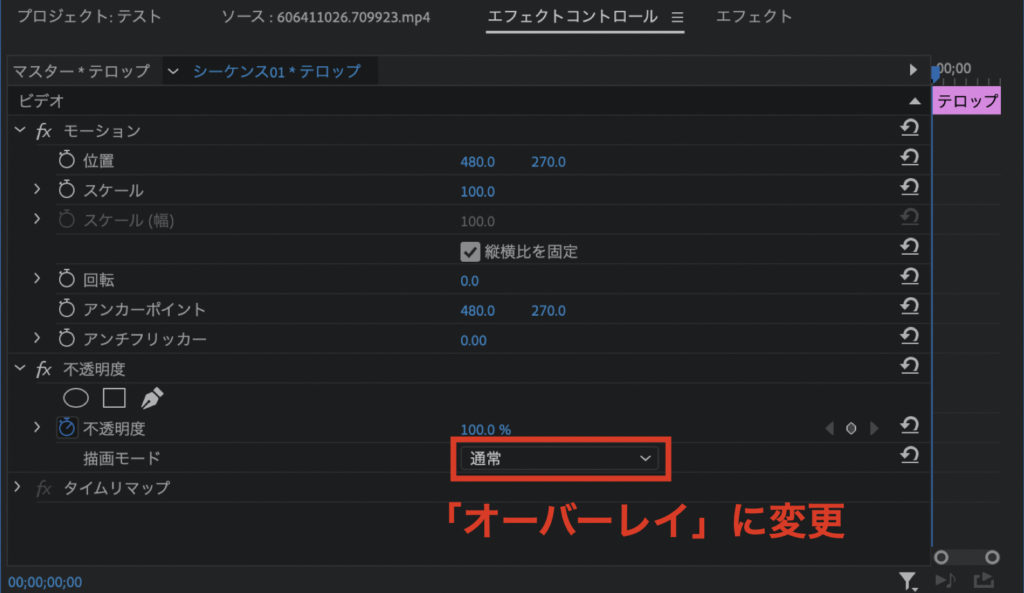The width and height of the screenshot is (1024, 593).
Task: Open the エフェクトコントロール panel menu
Action: (677, 18)
